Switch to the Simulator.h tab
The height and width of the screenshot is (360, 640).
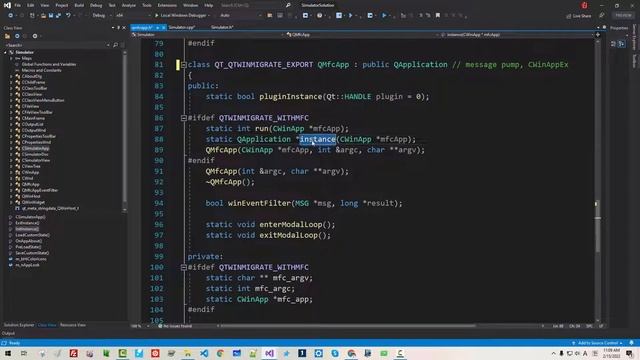(x=222, y=27)
